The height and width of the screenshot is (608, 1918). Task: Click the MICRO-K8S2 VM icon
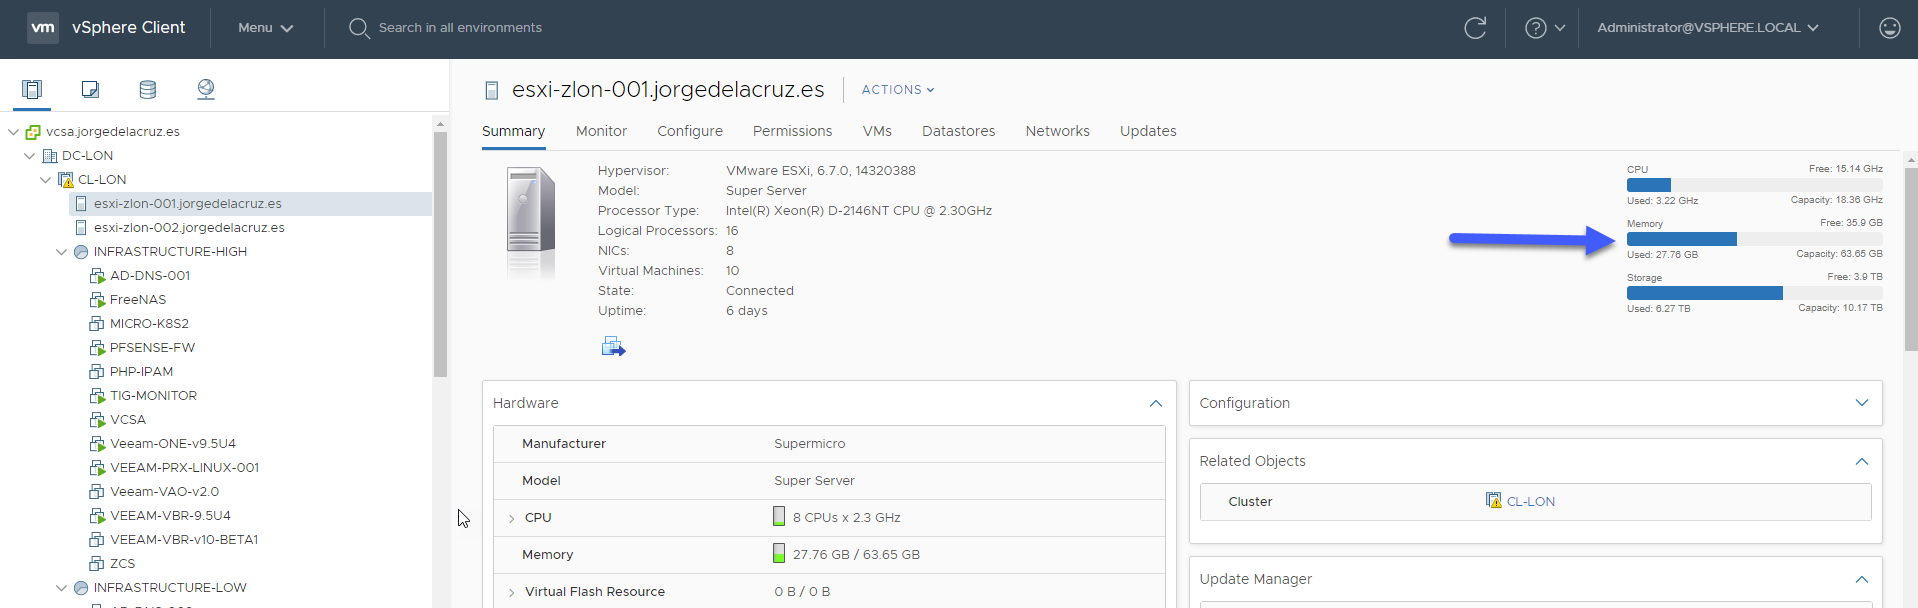(97, 324)
